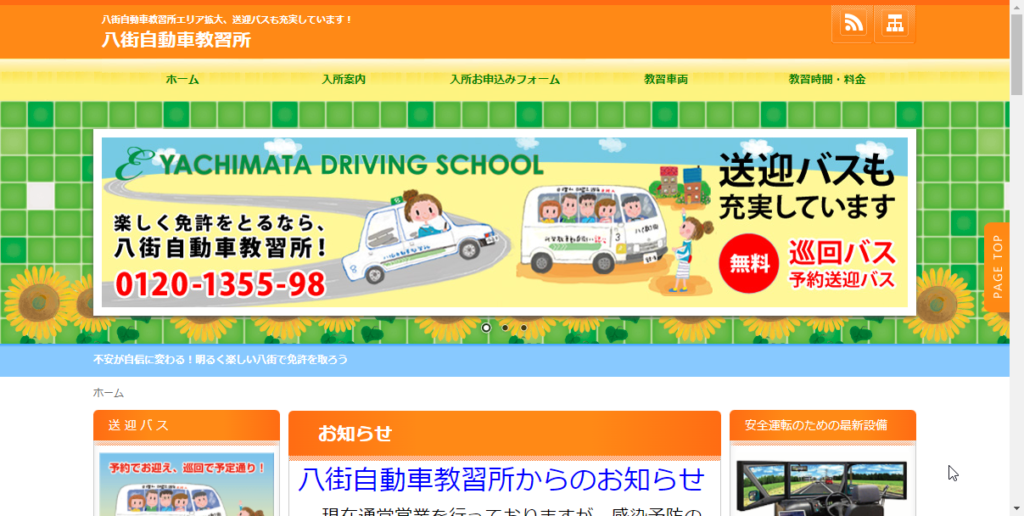Open the shuttle bus thumbnail image

[187, 484]
